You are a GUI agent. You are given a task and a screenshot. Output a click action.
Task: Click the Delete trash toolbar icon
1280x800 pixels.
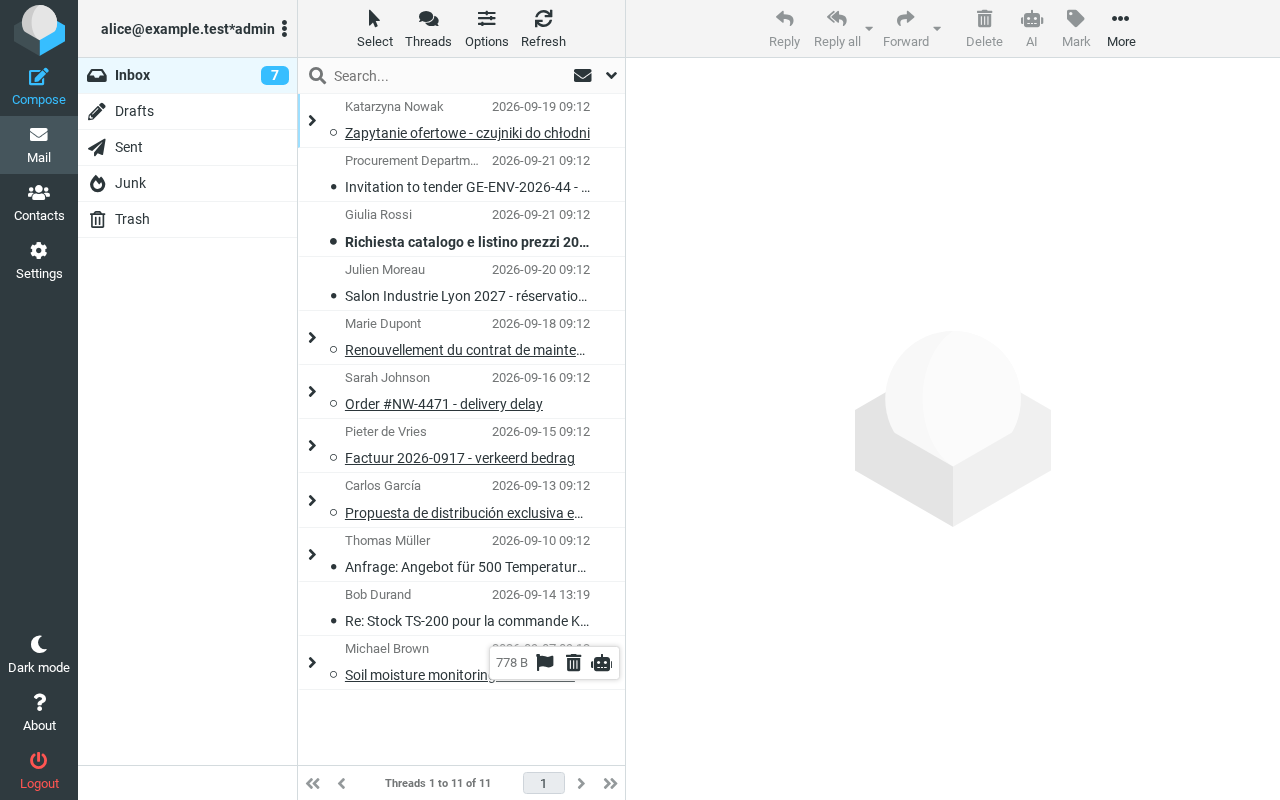point(984,29)
